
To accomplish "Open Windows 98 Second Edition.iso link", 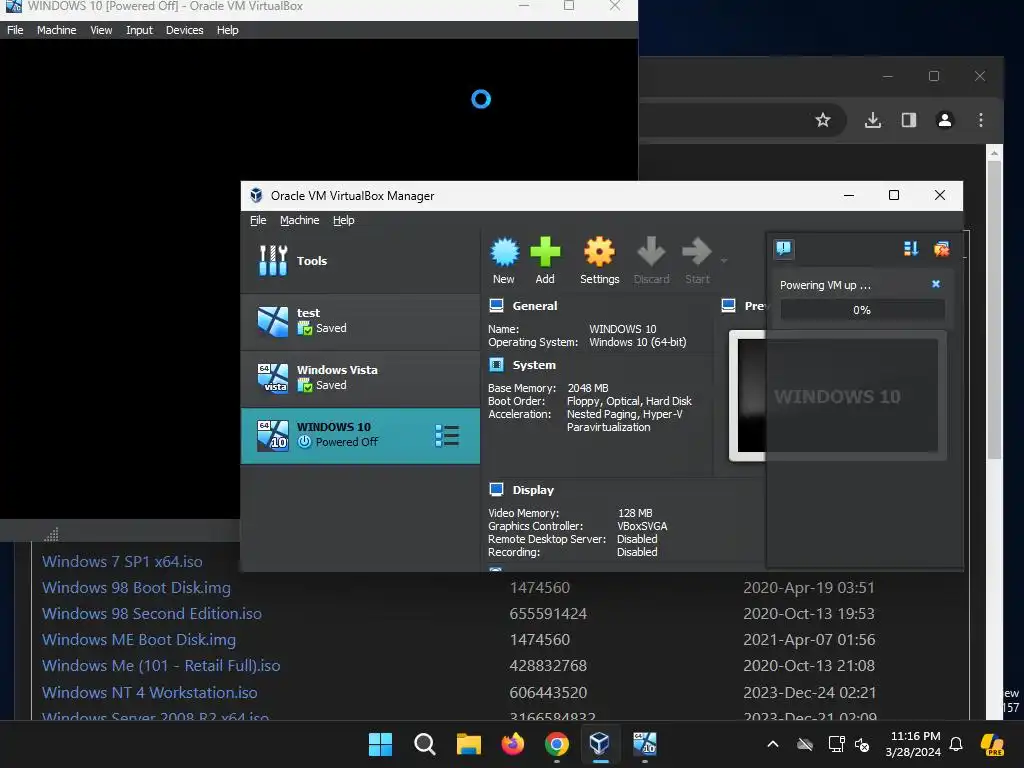I will (152, 614).
